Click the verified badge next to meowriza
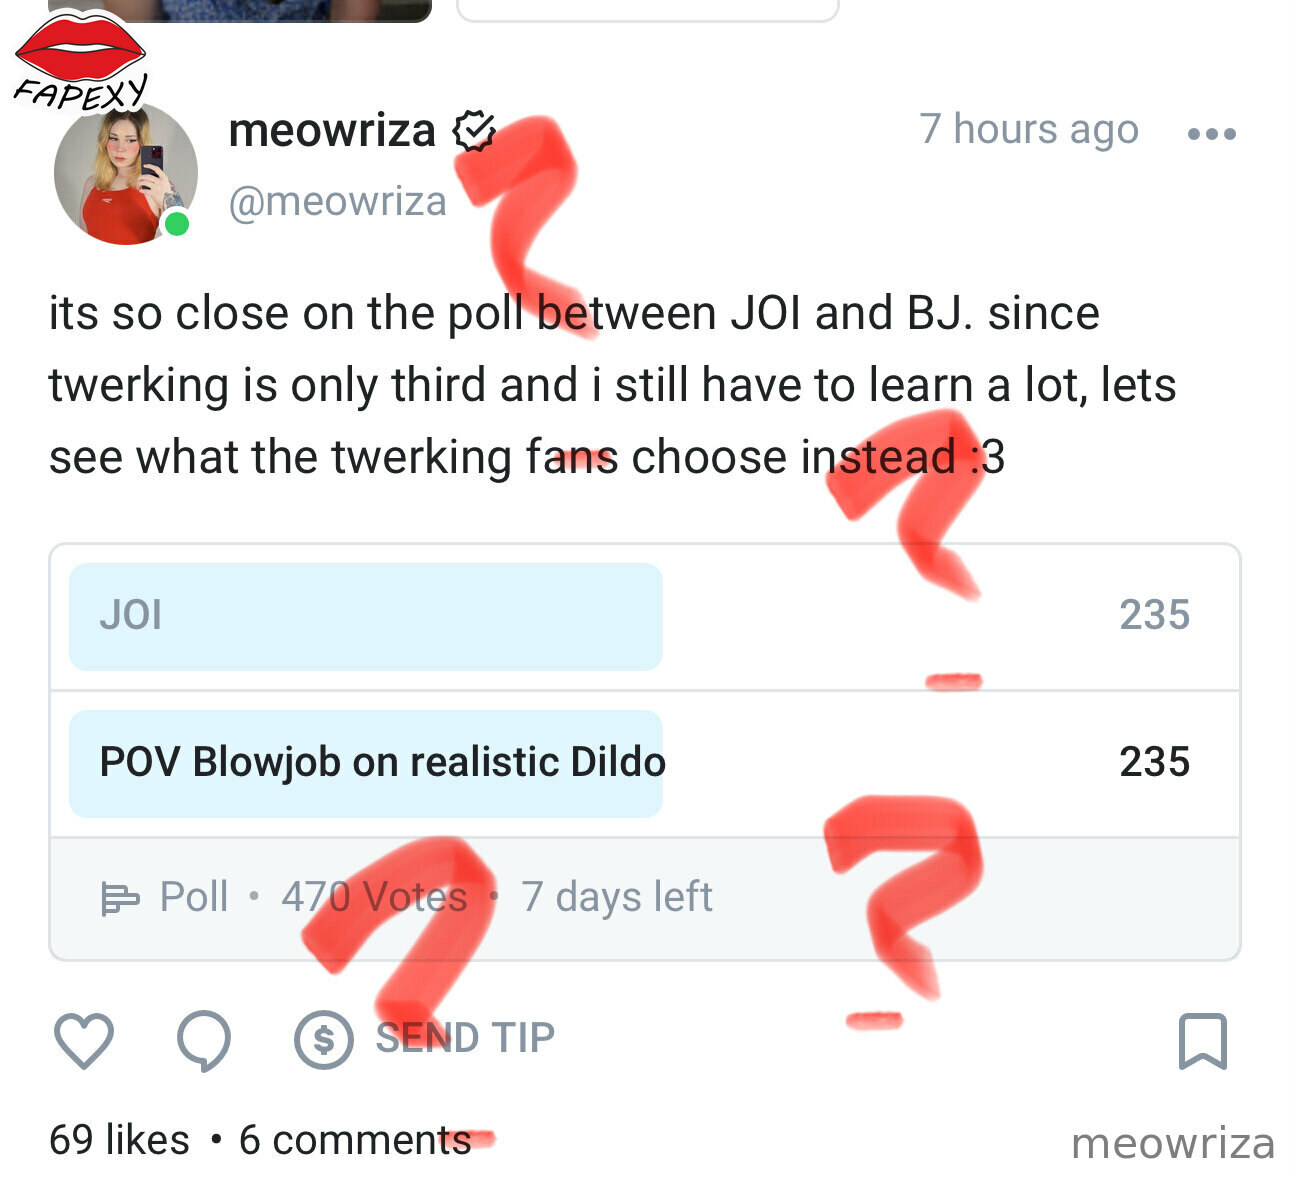The height and width of the screenshot is (1182, 1290). (x=474, y=131)
